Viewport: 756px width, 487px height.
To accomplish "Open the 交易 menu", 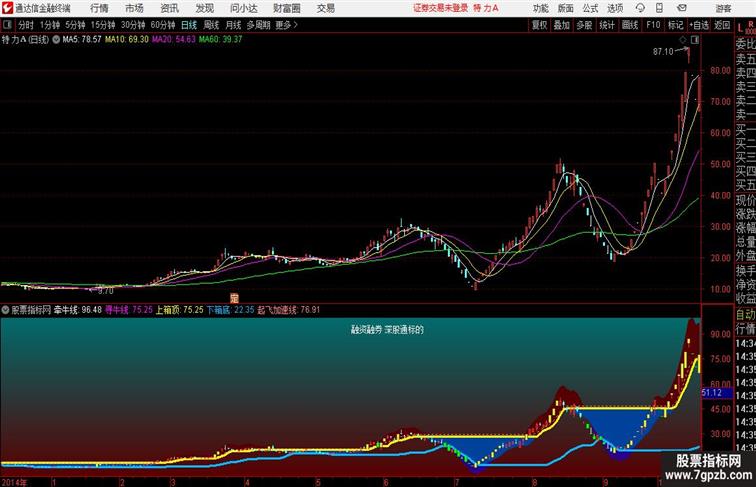I will coord(325,8).
